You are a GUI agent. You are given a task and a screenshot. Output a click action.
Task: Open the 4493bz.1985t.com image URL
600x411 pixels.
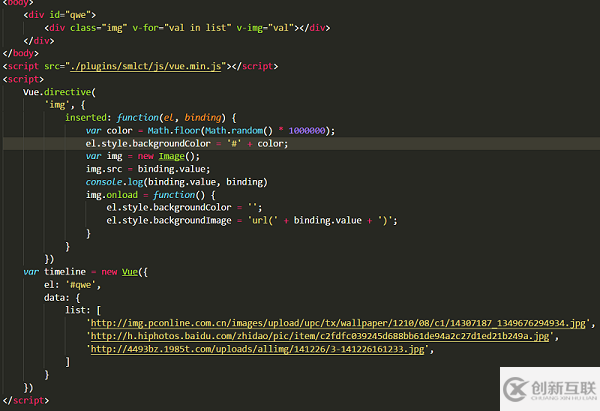[x=258, y=349]
